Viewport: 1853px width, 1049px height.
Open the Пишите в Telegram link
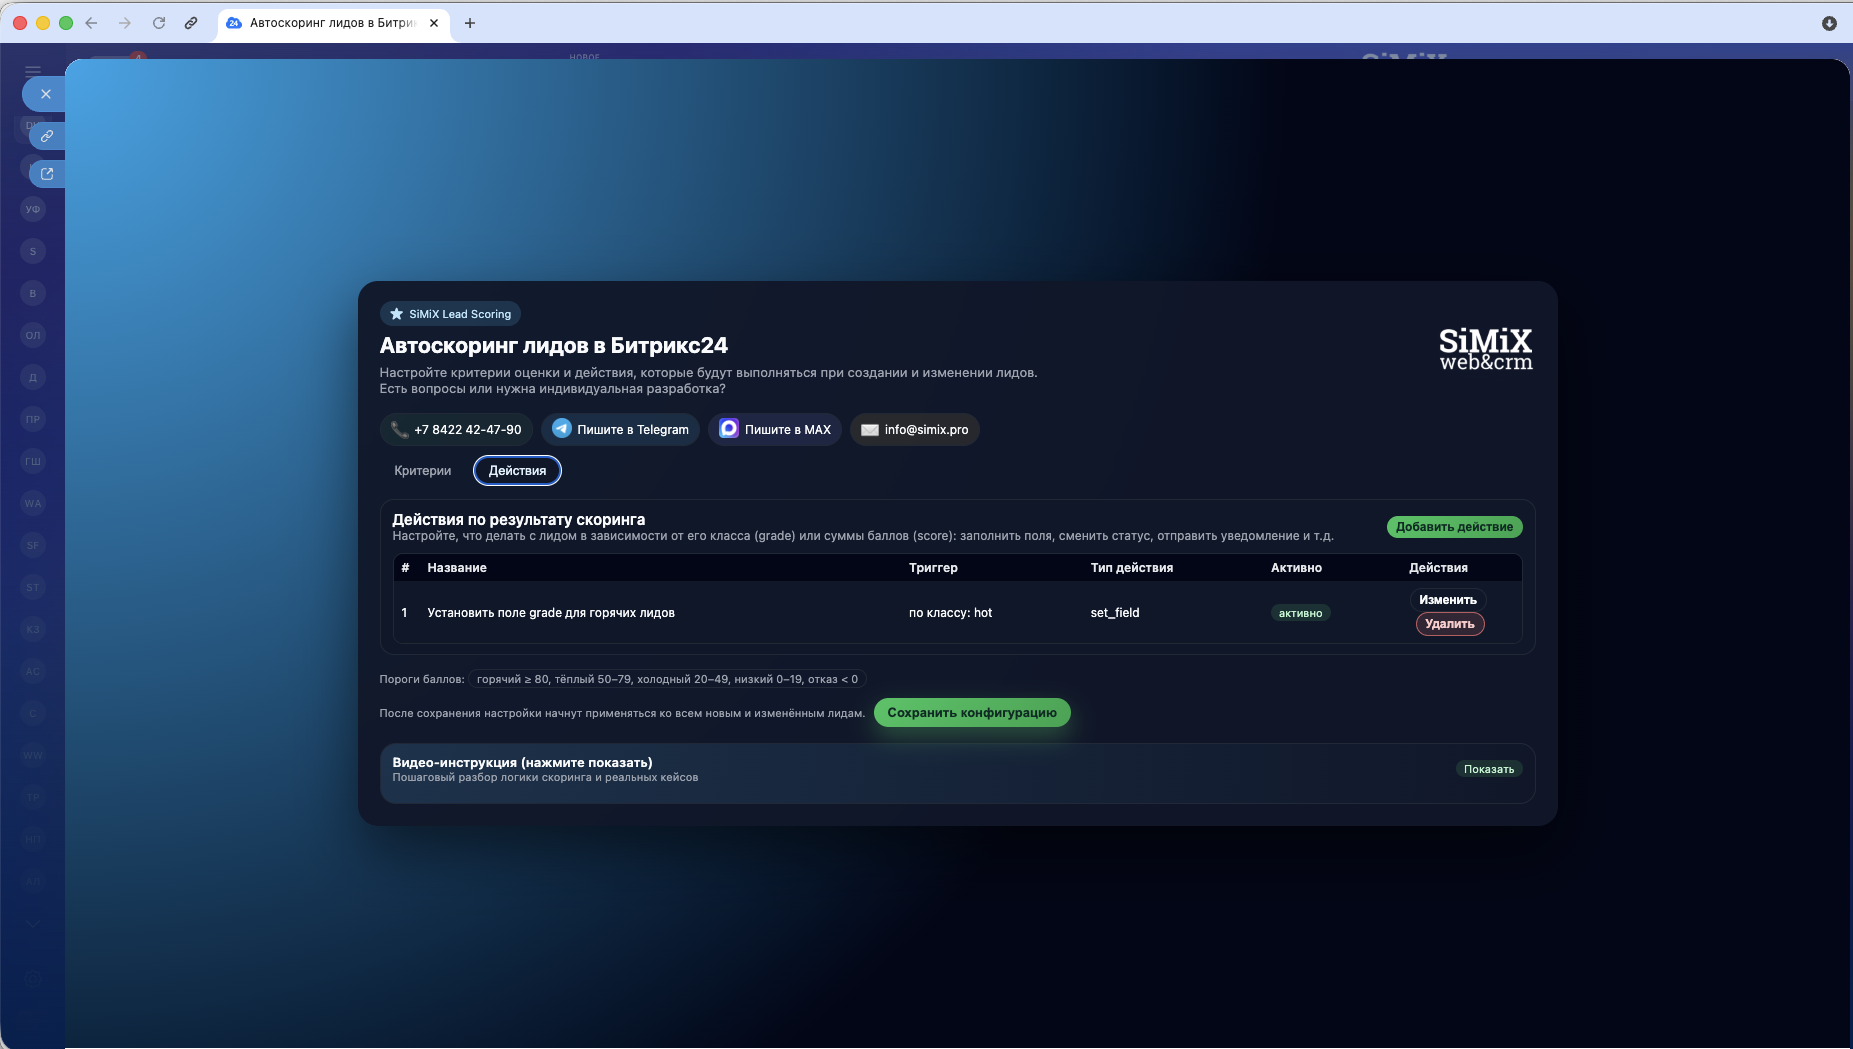point(620,430)
